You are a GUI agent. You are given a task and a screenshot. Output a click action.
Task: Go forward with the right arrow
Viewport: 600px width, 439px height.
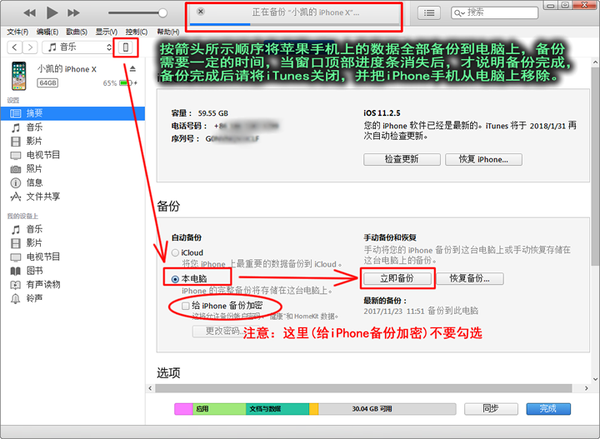pyautogui.click(x=30, y=47)
